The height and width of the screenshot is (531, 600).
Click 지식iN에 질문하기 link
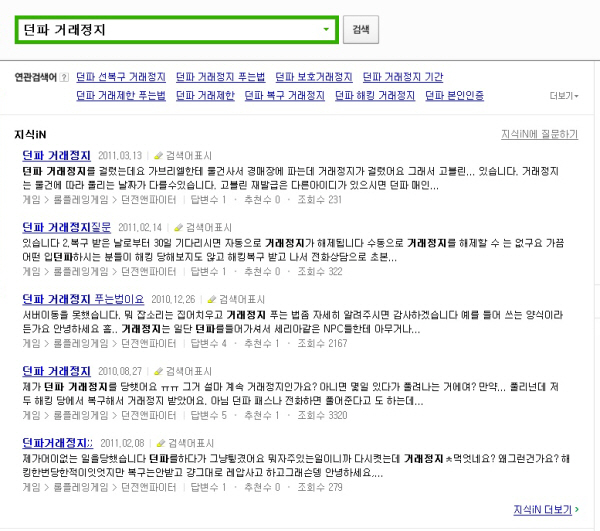click(x=540, y=134)
